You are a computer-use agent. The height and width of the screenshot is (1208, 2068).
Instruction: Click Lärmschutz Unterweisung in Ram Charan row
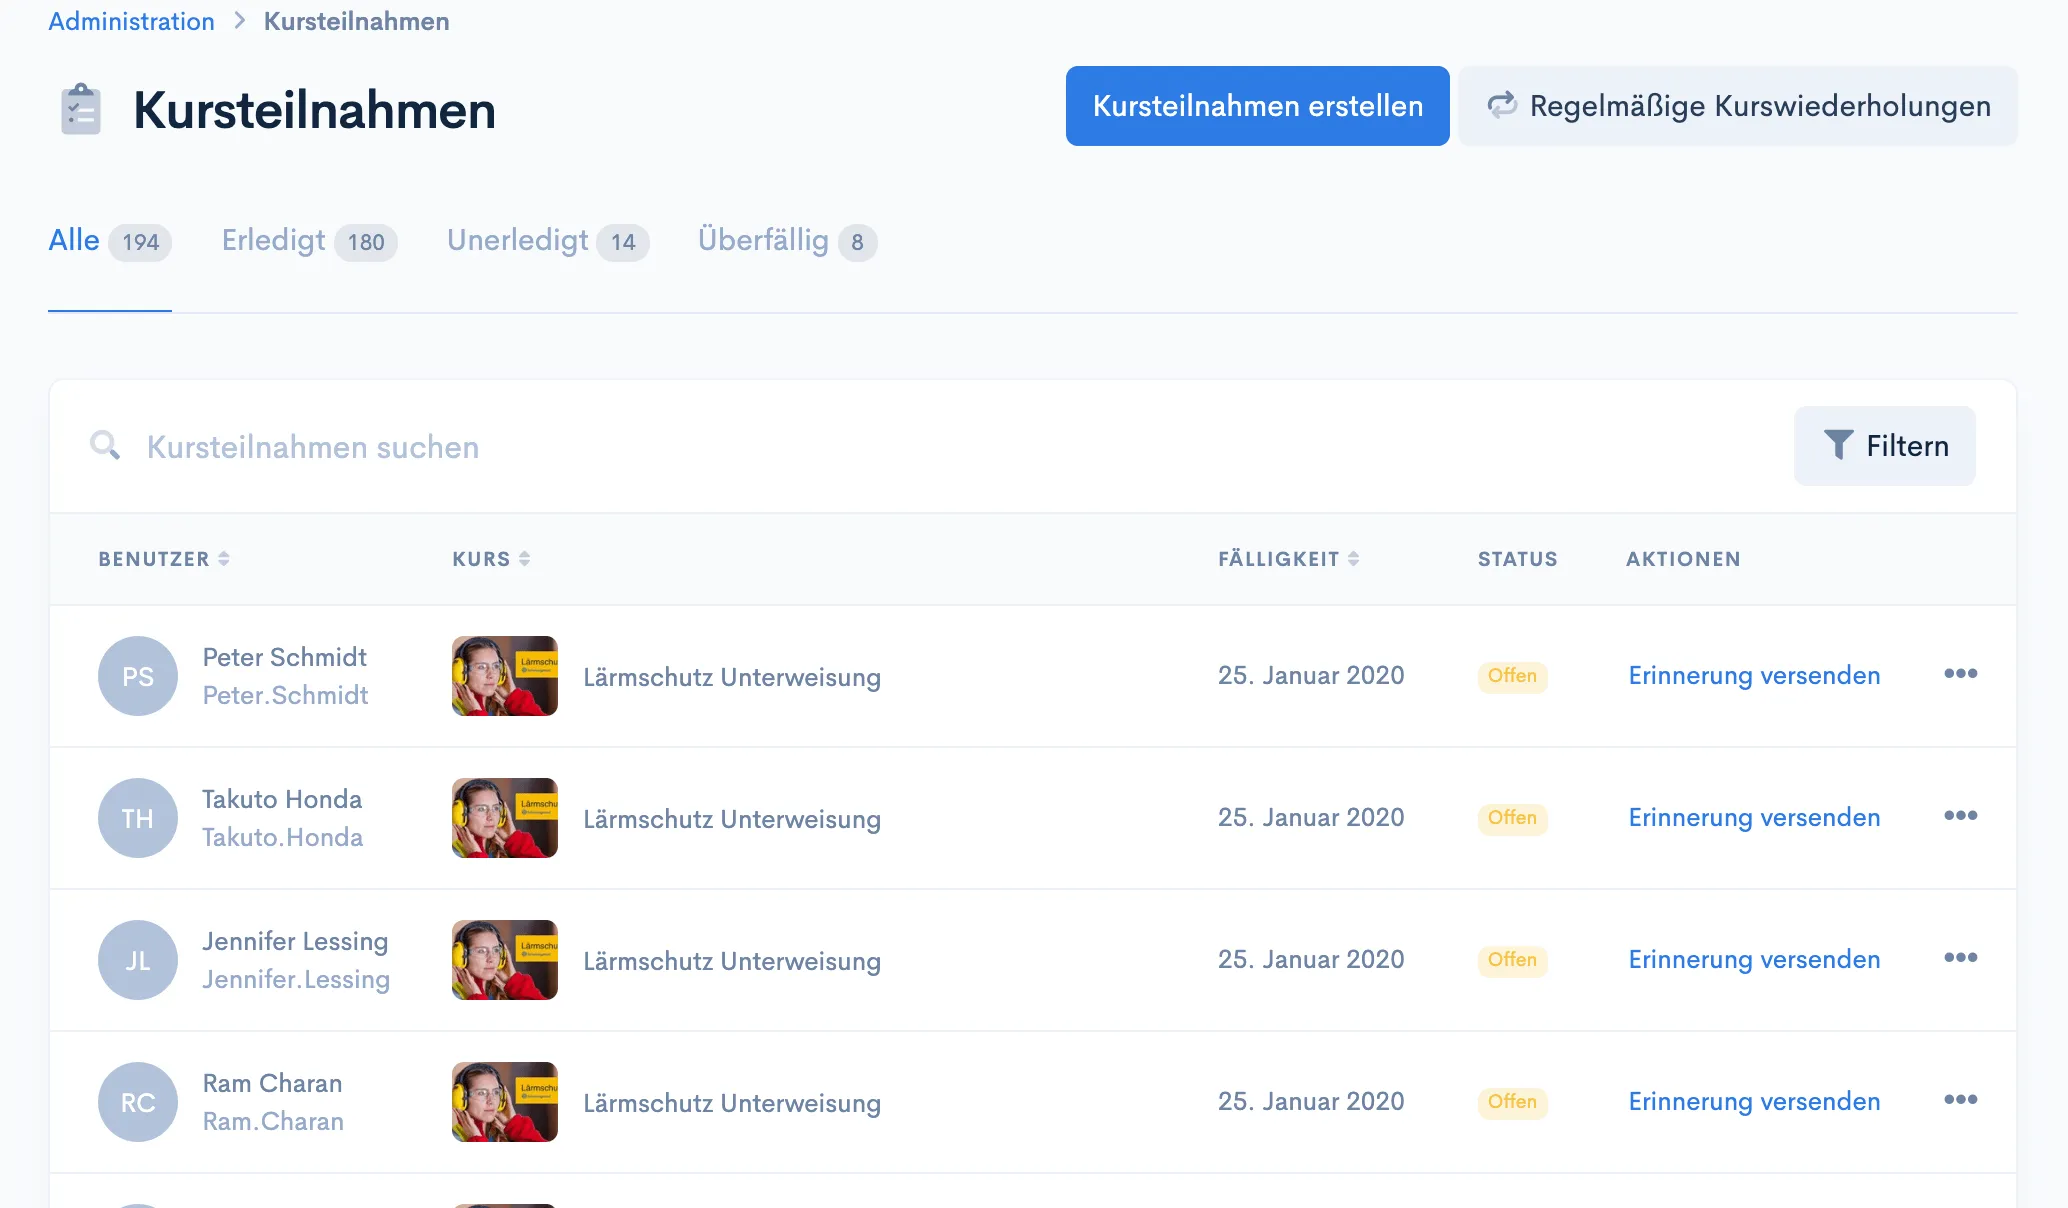[x=732, y=1103]
